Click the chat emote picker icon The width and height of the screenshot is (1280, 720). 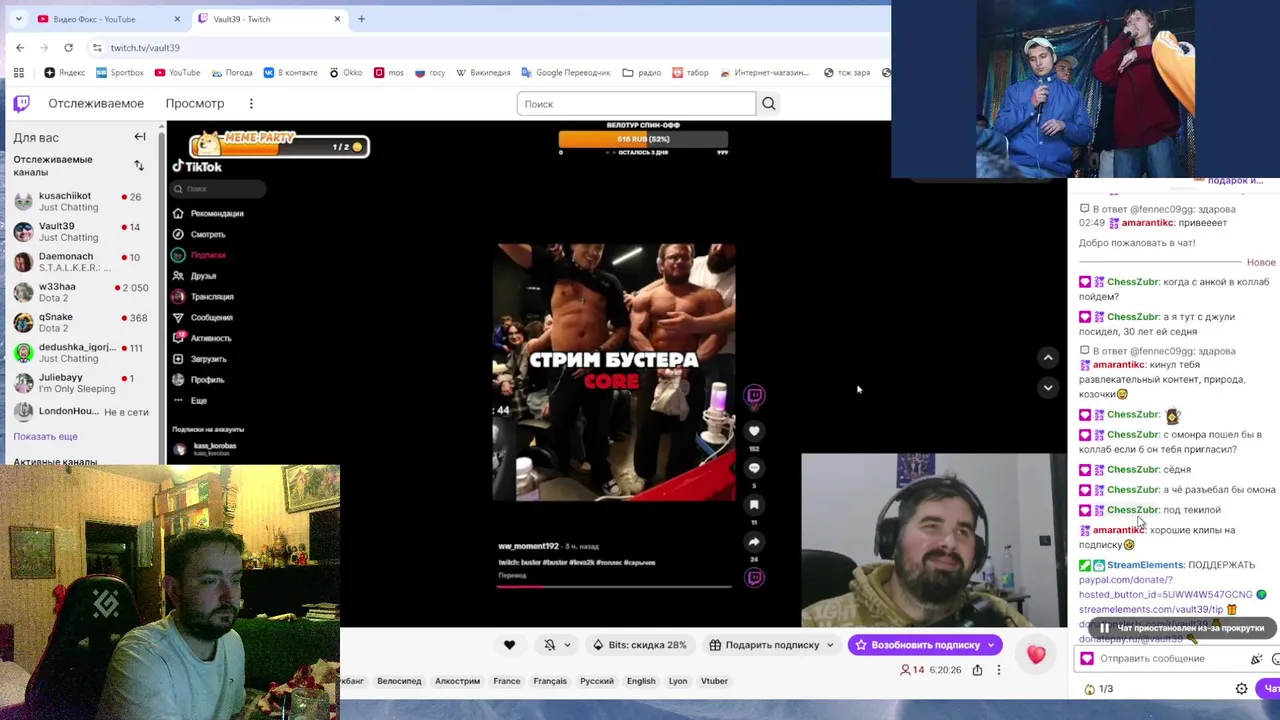click(x=1275, y=659)
